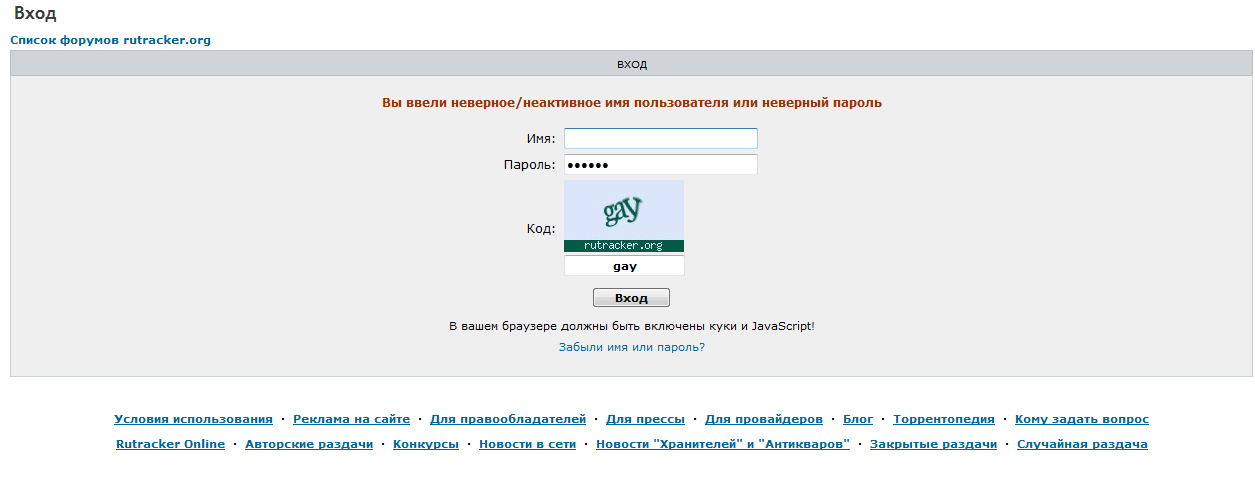This screenshot has width=1255, height=491.
Task: Select 'Для правообладателей' footer link
Action: click(508, 419)
